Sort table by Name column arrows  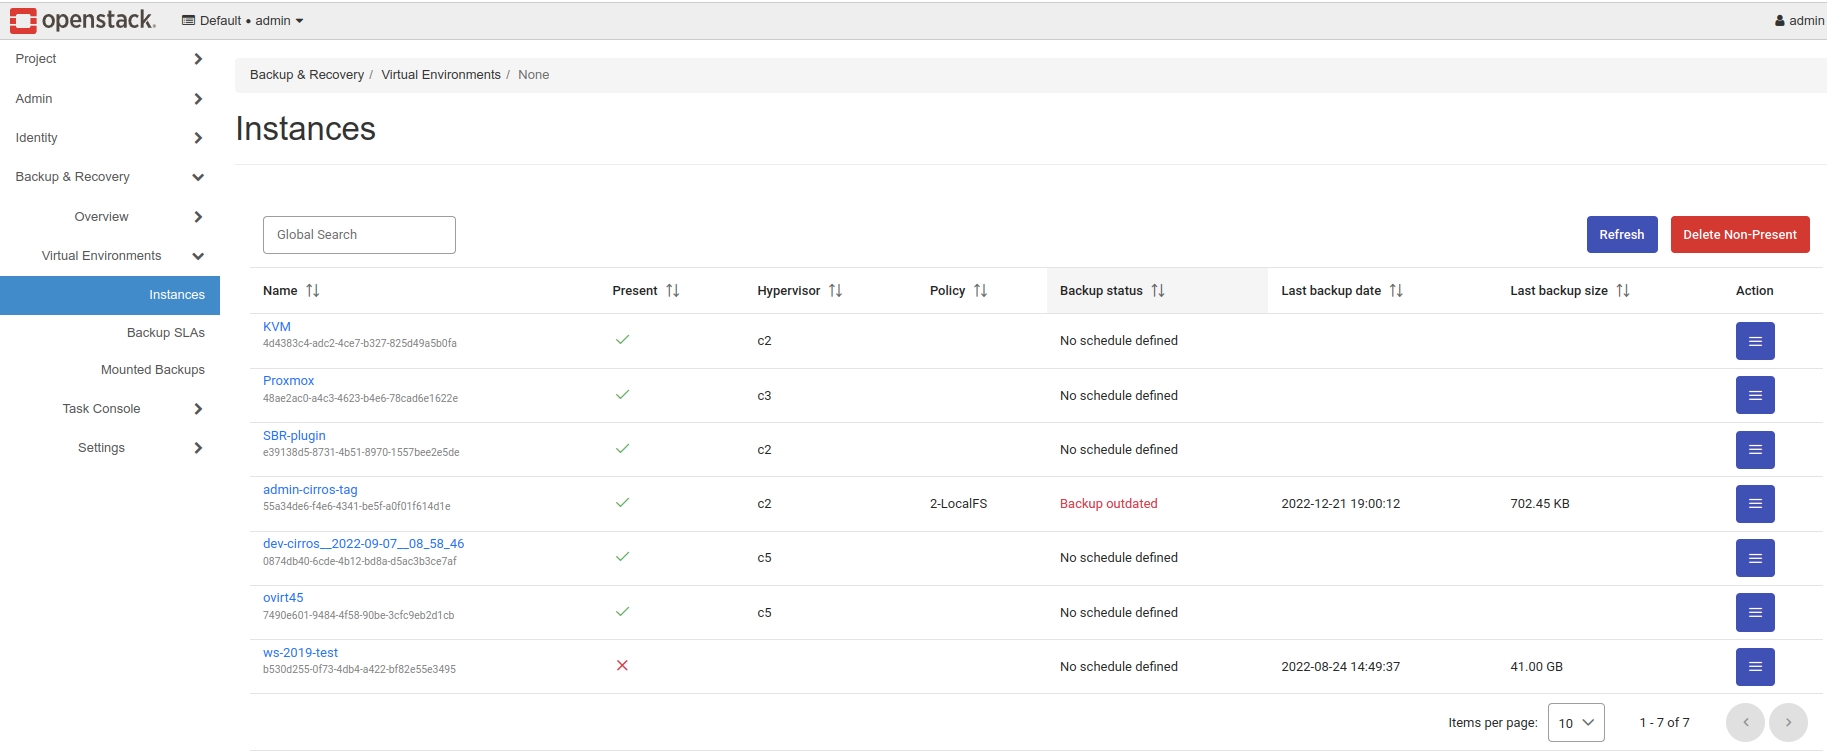(312, 291)
